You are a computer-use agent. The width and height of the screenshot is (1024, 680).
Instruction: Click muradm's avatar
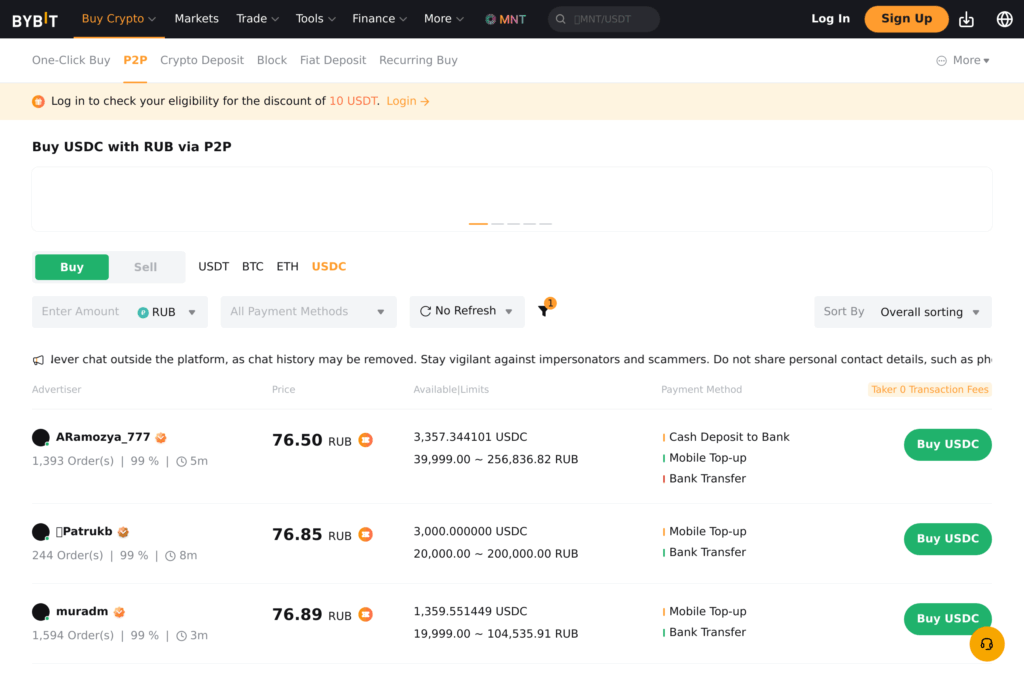click(x=40, y=612)
